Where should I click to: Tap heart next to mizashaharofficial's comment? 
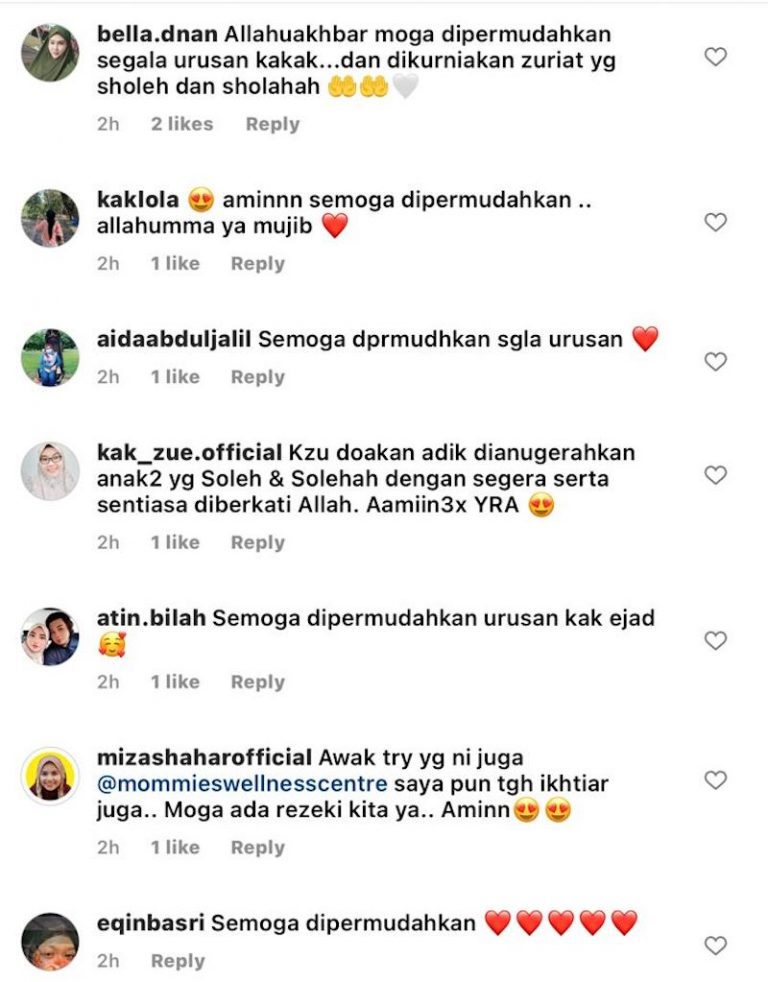tap(715, 780)
